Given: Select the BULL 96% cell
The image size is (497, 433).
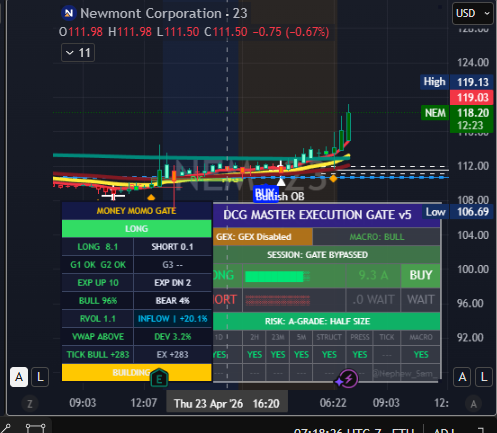Looking at the screenshot, I should point(98,301).
